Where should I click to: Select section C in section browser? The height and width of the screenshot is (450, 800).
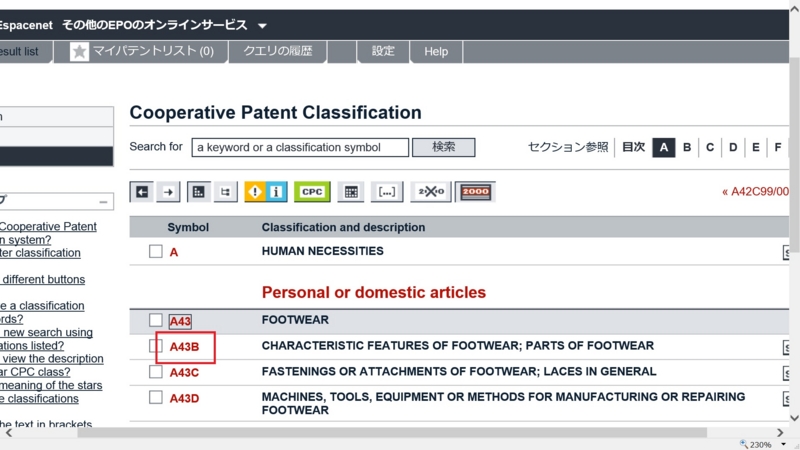(x=710, y=147)
